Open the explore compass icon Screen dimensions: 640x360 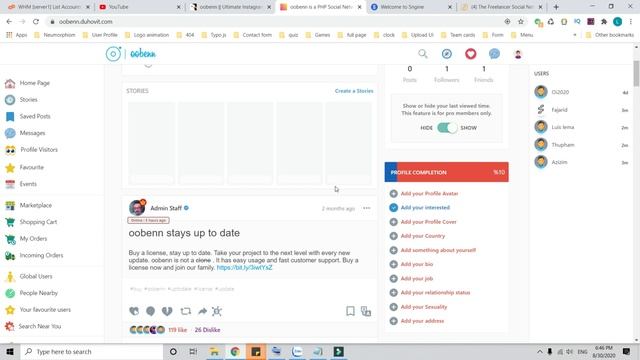tap(447, 54)
